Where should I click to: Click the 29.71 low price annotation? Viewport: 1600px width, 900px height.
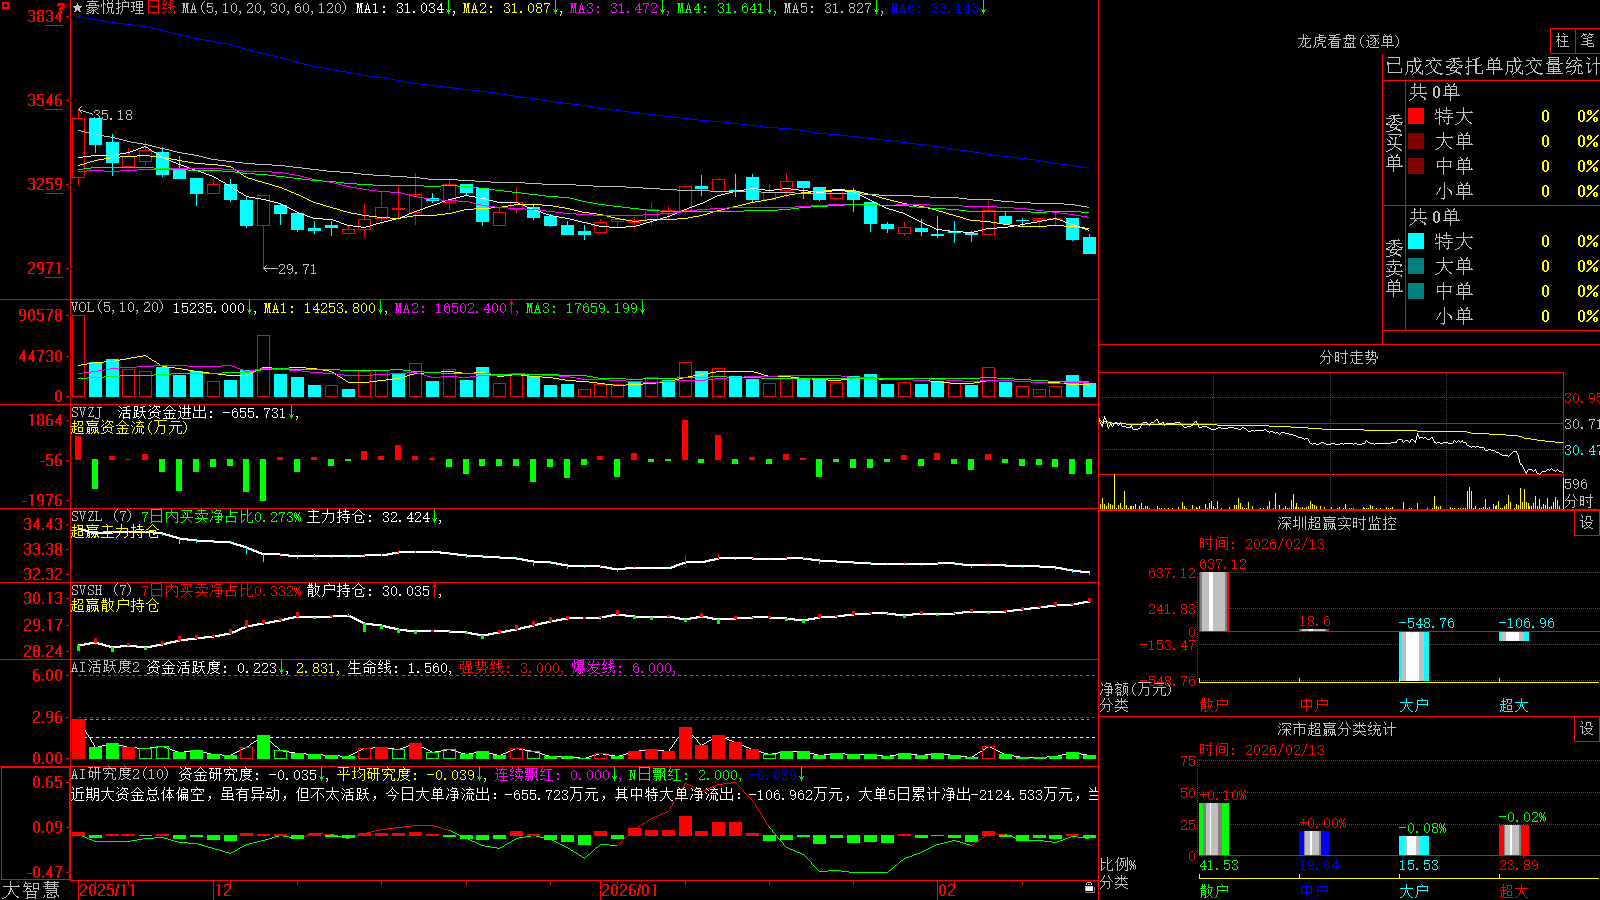click(297, 269)
